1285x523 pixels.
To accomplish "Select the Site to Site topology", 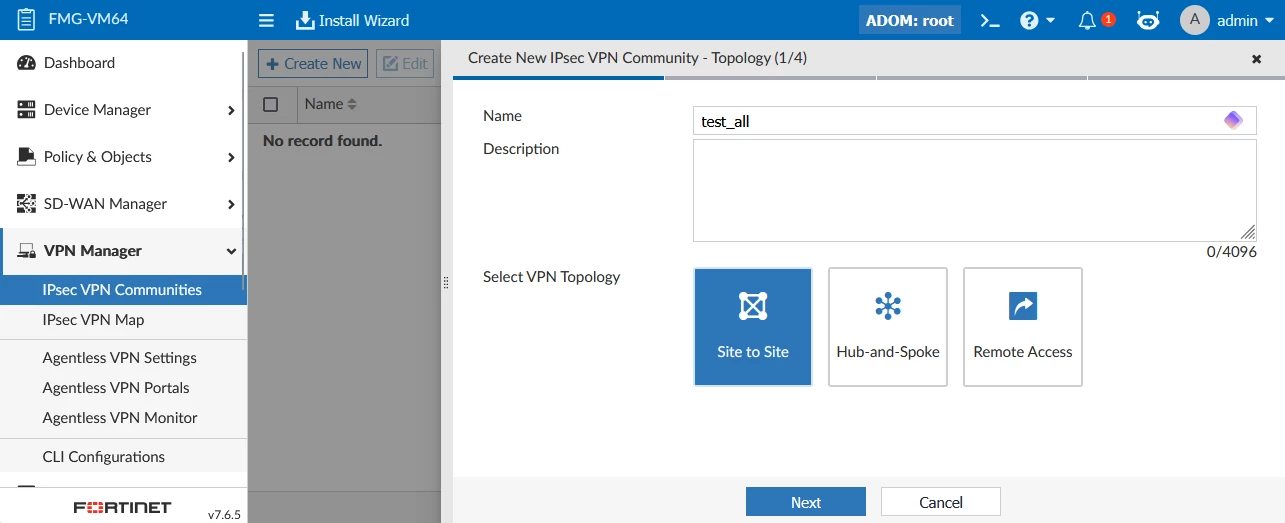I will click(753, 327).
